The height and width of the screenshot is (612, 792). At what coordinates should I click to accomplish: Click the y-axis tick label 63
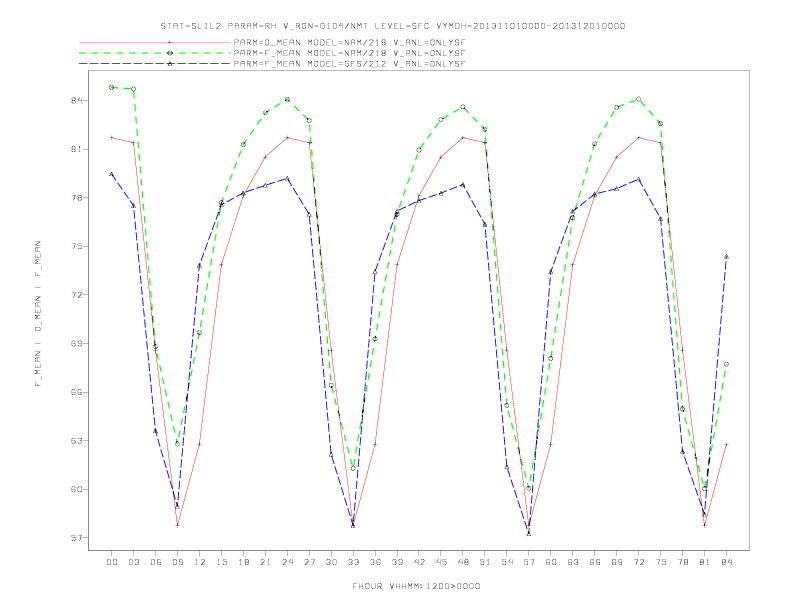77,441
